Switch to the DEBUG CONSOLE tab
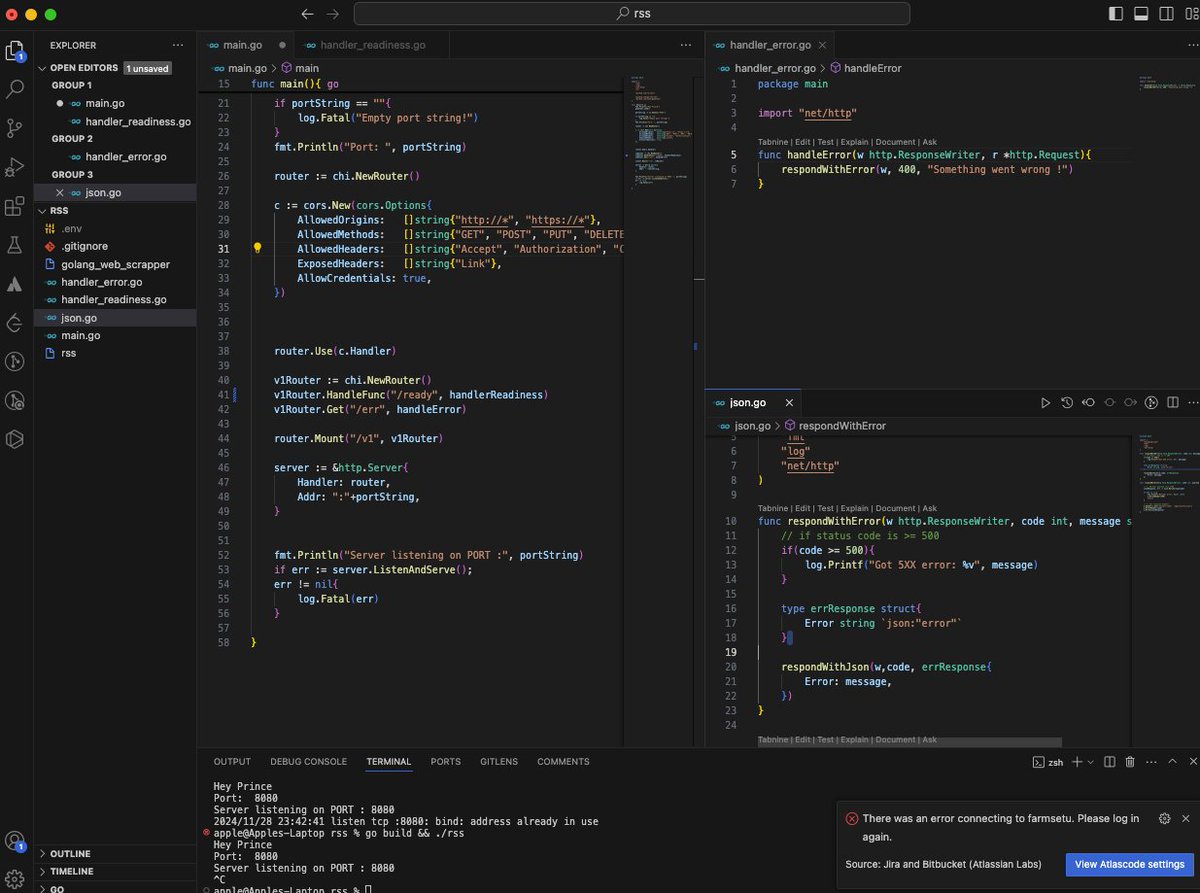 tap(308, 761)
